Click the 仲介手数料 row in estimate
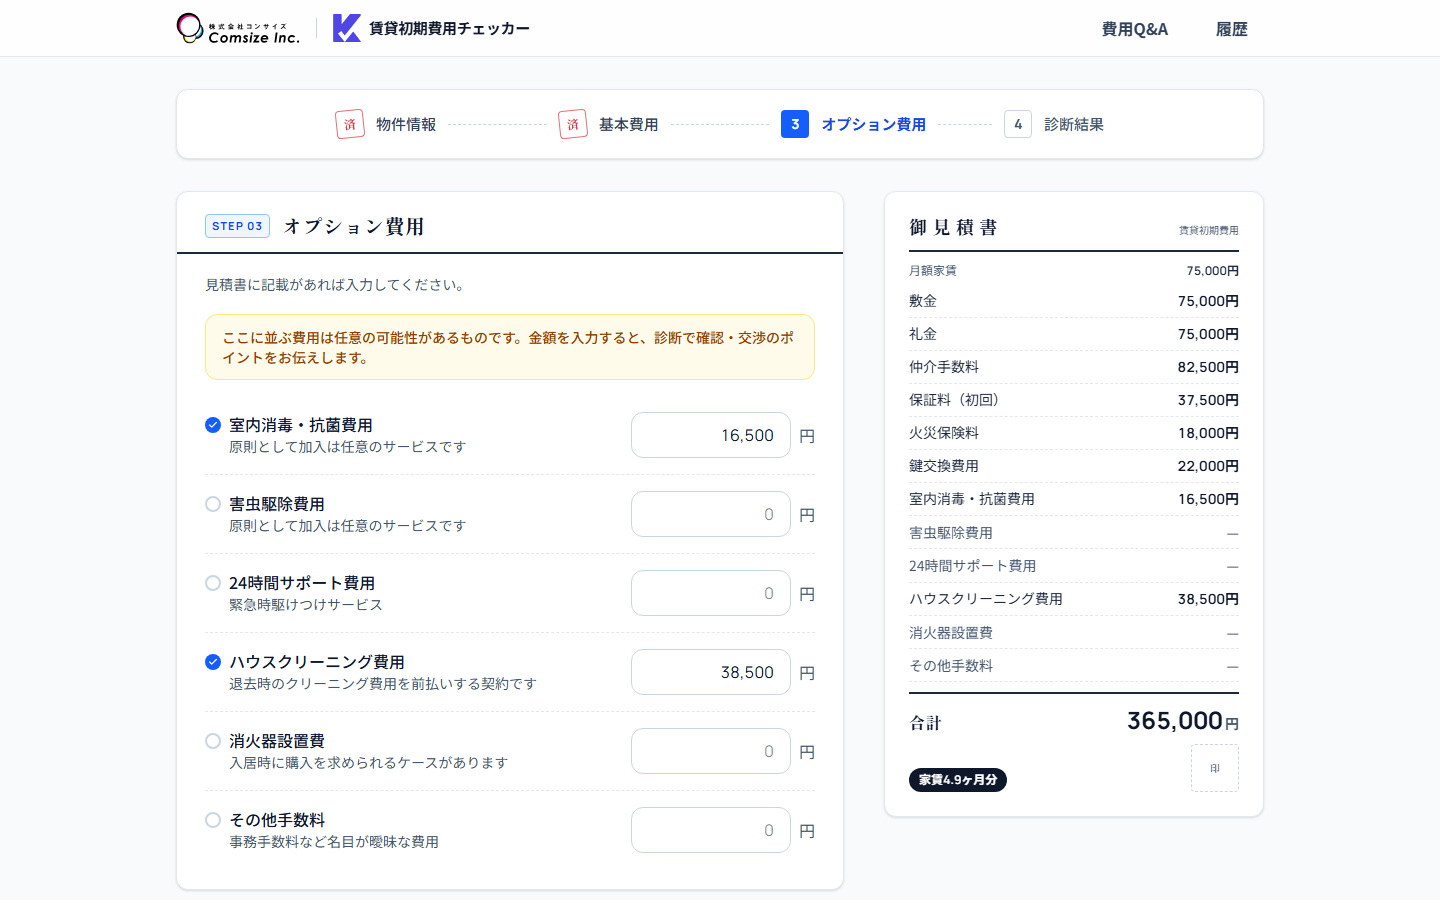This screenshot has width=1440, height=900. (x=1074, y=367)
